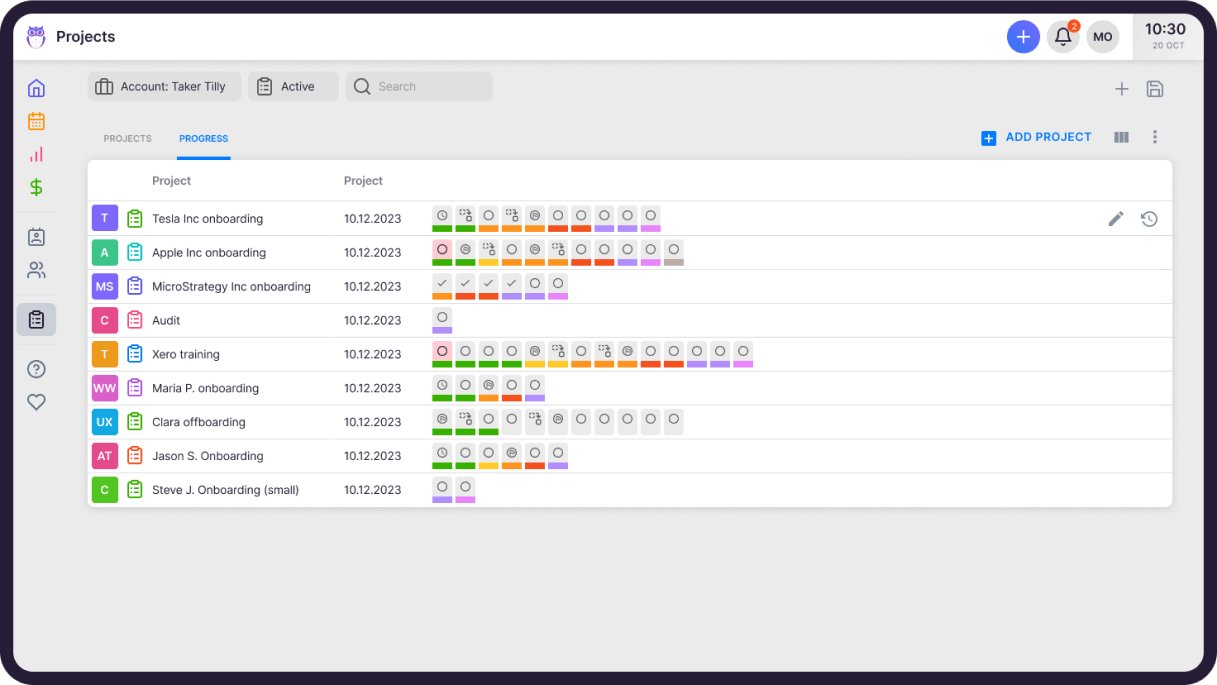The width and height of the screenshot is (1217, 685).
Task: Open the Home icon in the sidebar
Action: pos(36,88)
